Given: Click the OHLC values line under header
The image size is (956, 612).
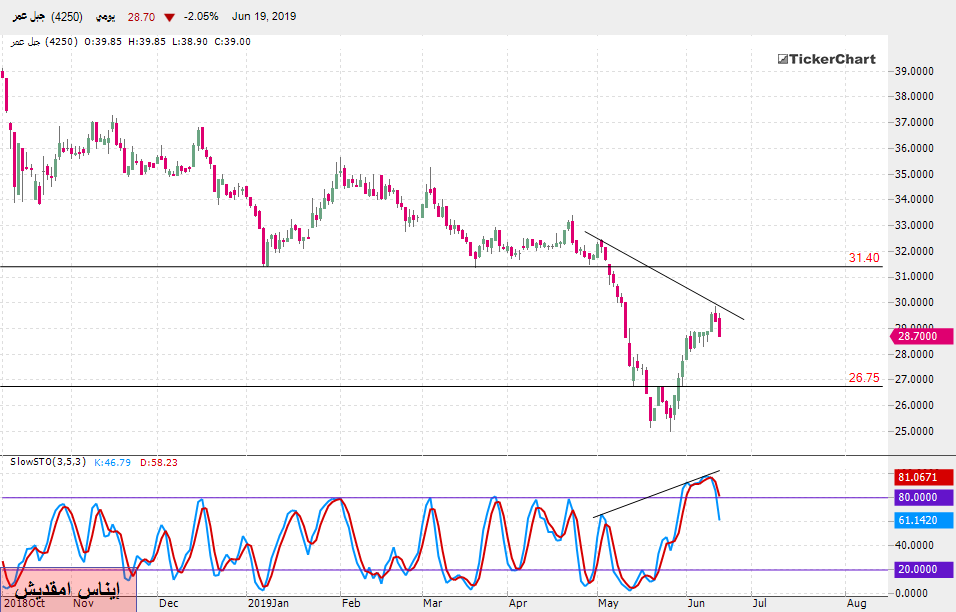Looking at the screenshot, I should pos(130,41).
